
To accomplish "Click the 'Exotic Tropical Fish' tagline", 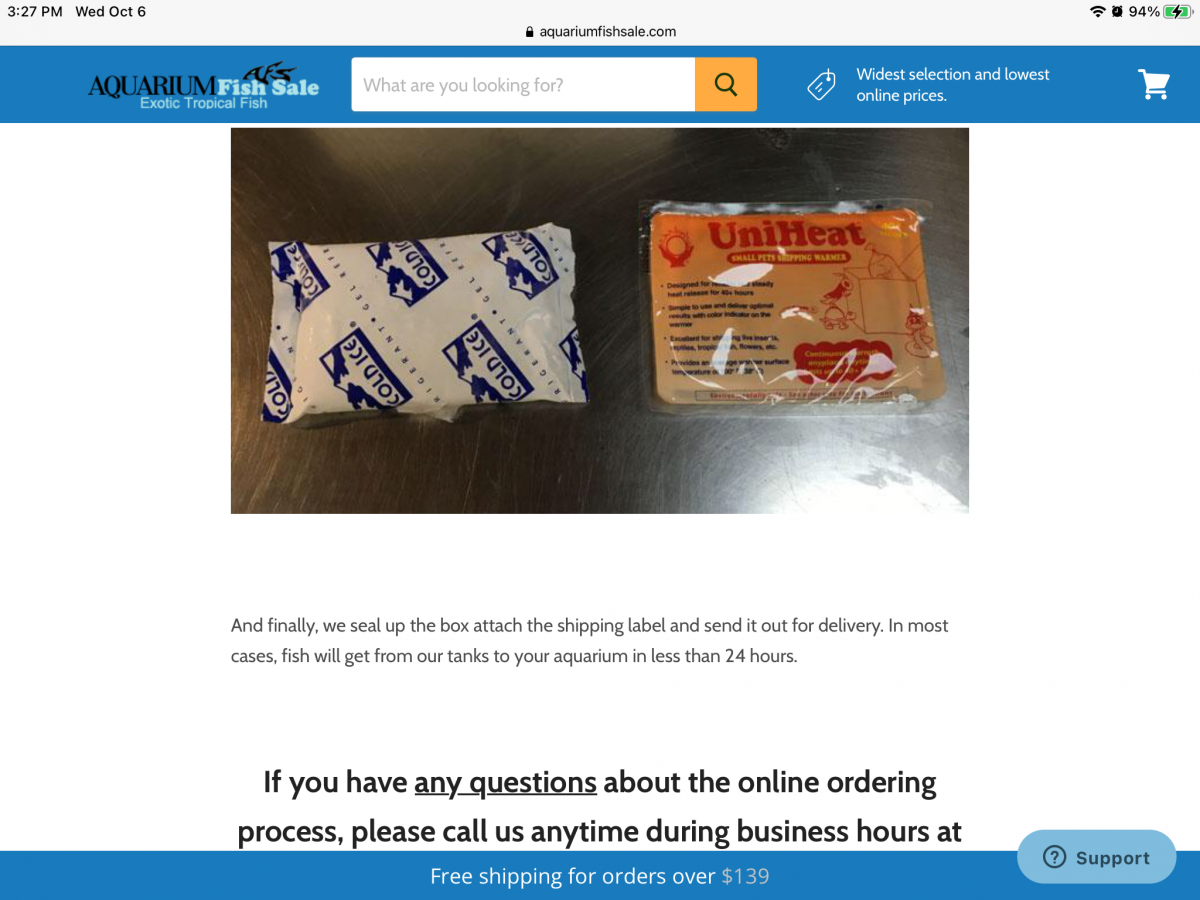I will coord(204,103).
